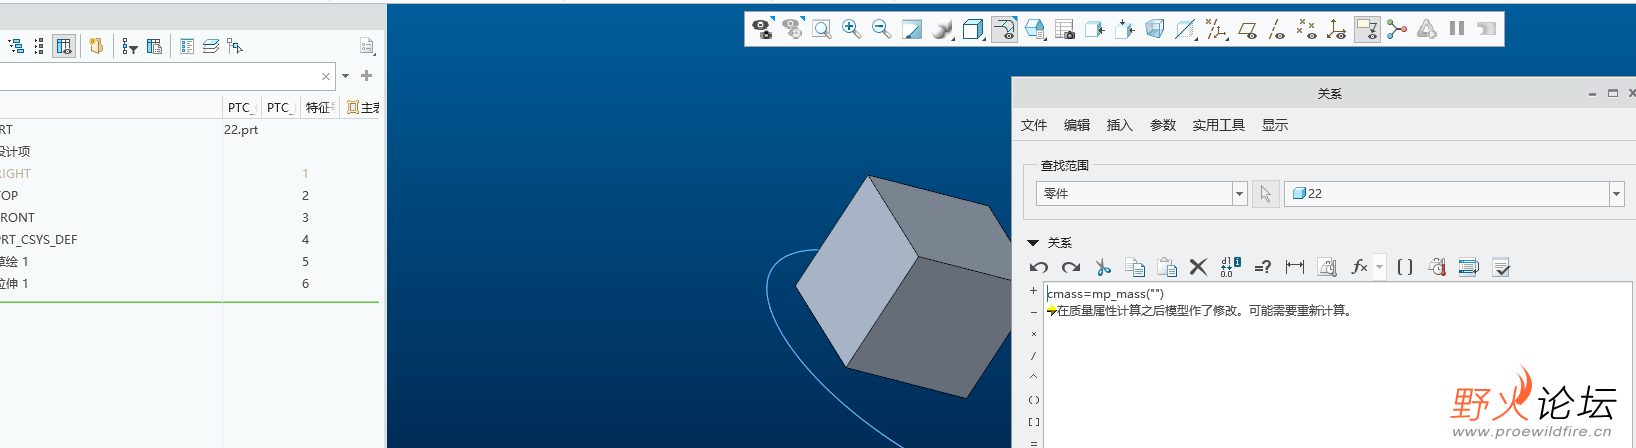This screenshot has height=448, width=1636.
Task: Select the FRONT datum plane in model tree
Action: pyautogui.click(x=18, y=217)
